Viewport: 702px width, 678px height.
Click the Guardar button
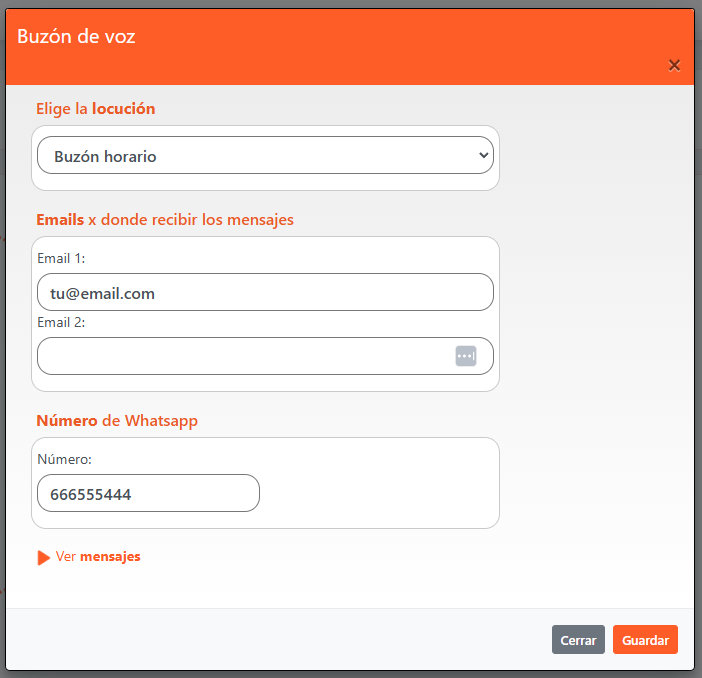coord(645,639)
